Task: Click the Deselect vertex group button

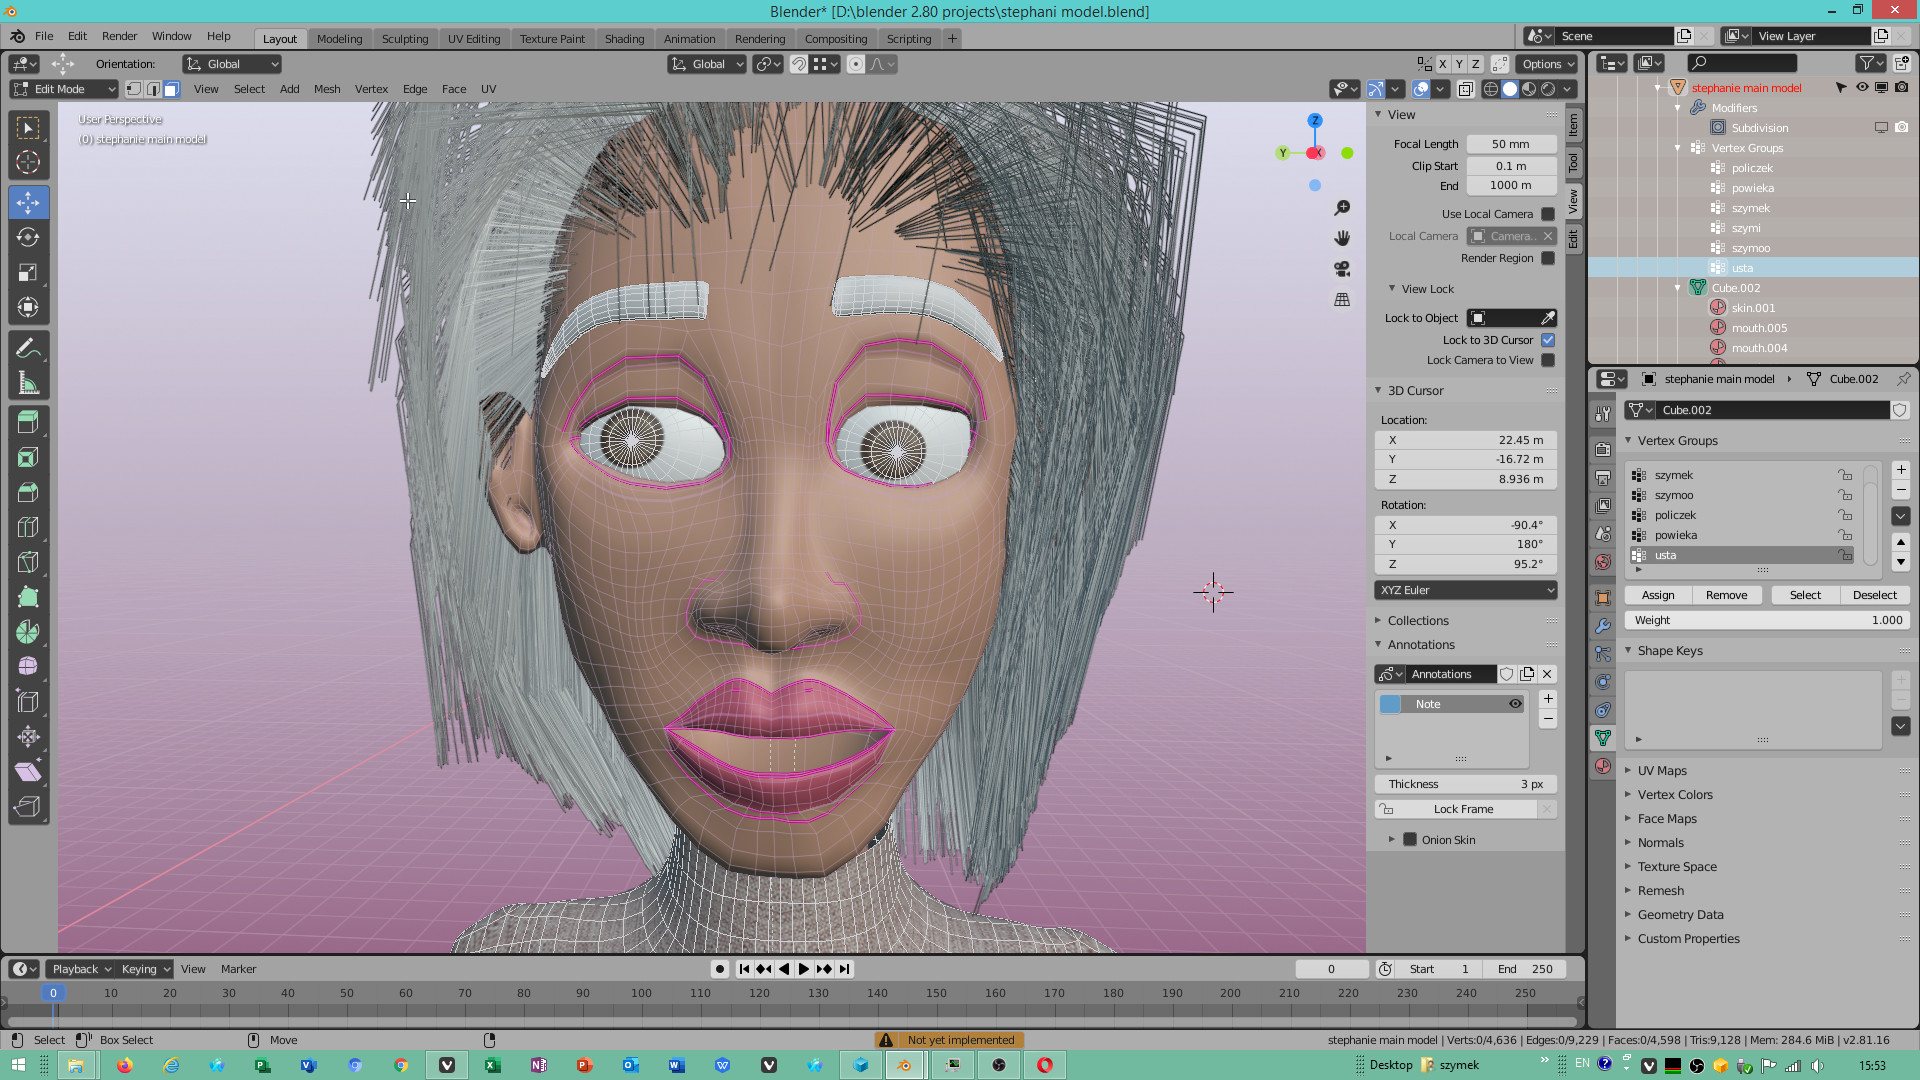Action: (x=1875, y=595)
